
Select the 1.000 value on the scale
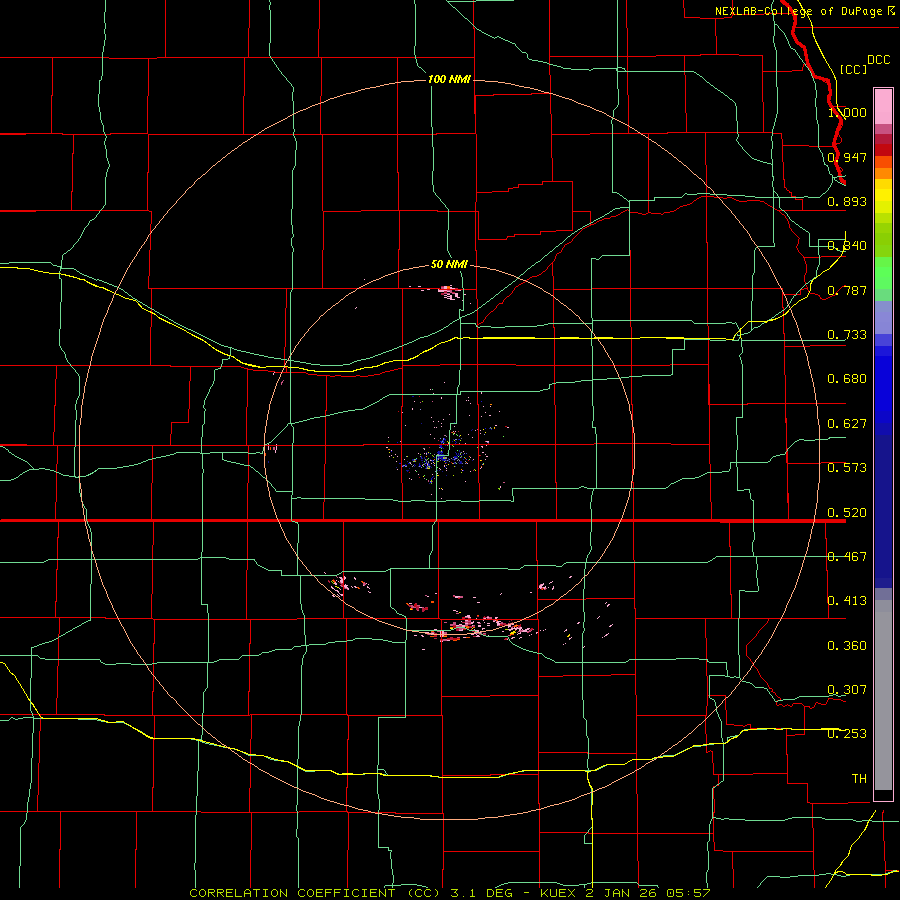[847, 112]
